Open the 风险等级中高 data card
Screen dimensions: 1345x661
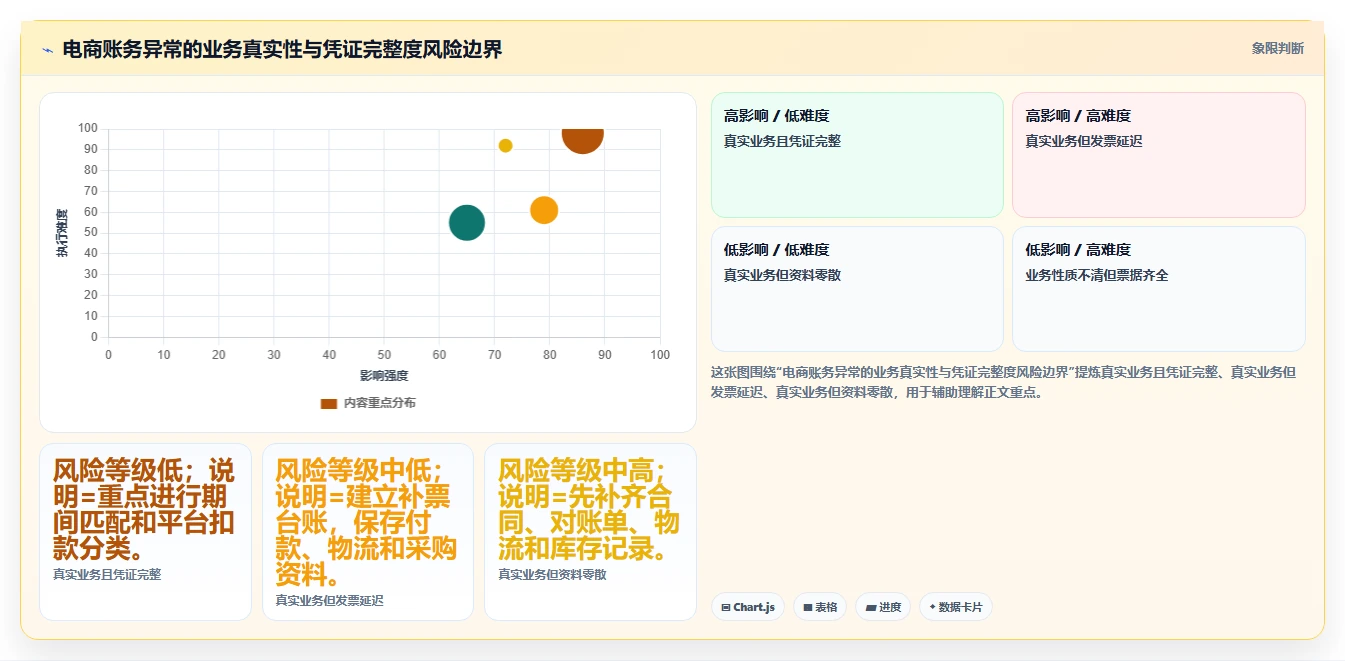(590, 532)
